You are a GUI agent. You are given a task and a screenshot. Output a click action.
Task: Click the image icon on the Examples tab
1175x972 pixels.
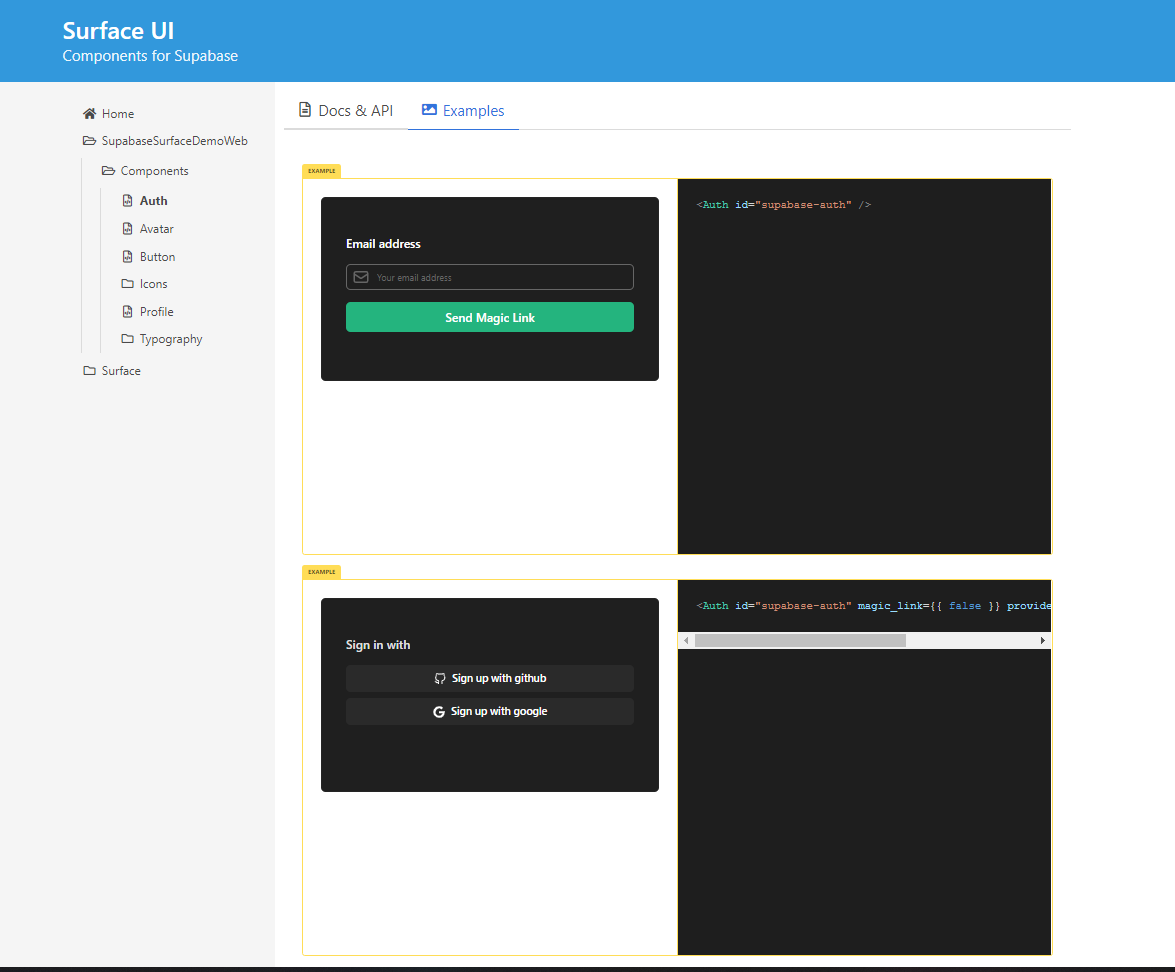[x=428, y=110]
